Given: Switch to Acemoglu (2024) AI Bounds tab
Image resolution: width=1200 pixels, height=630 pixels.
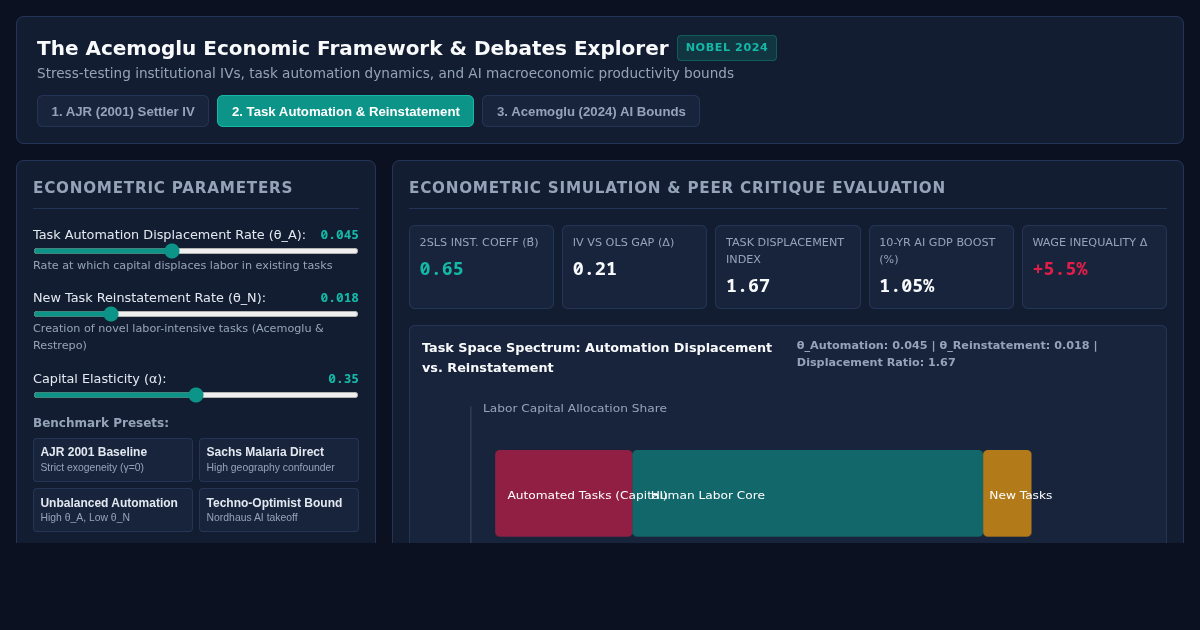Looking at the screenshot, I should pyautogui.click(x=591, y=111).
